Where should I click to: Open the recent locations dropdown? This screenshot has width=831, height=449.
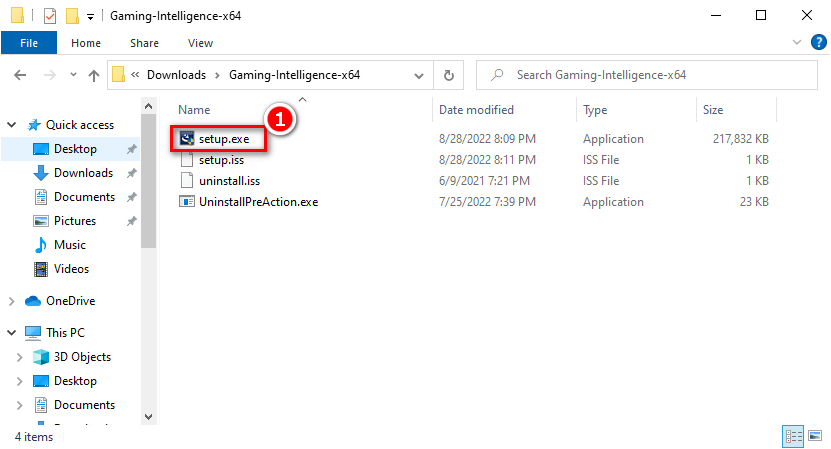(x=73, y=75)
